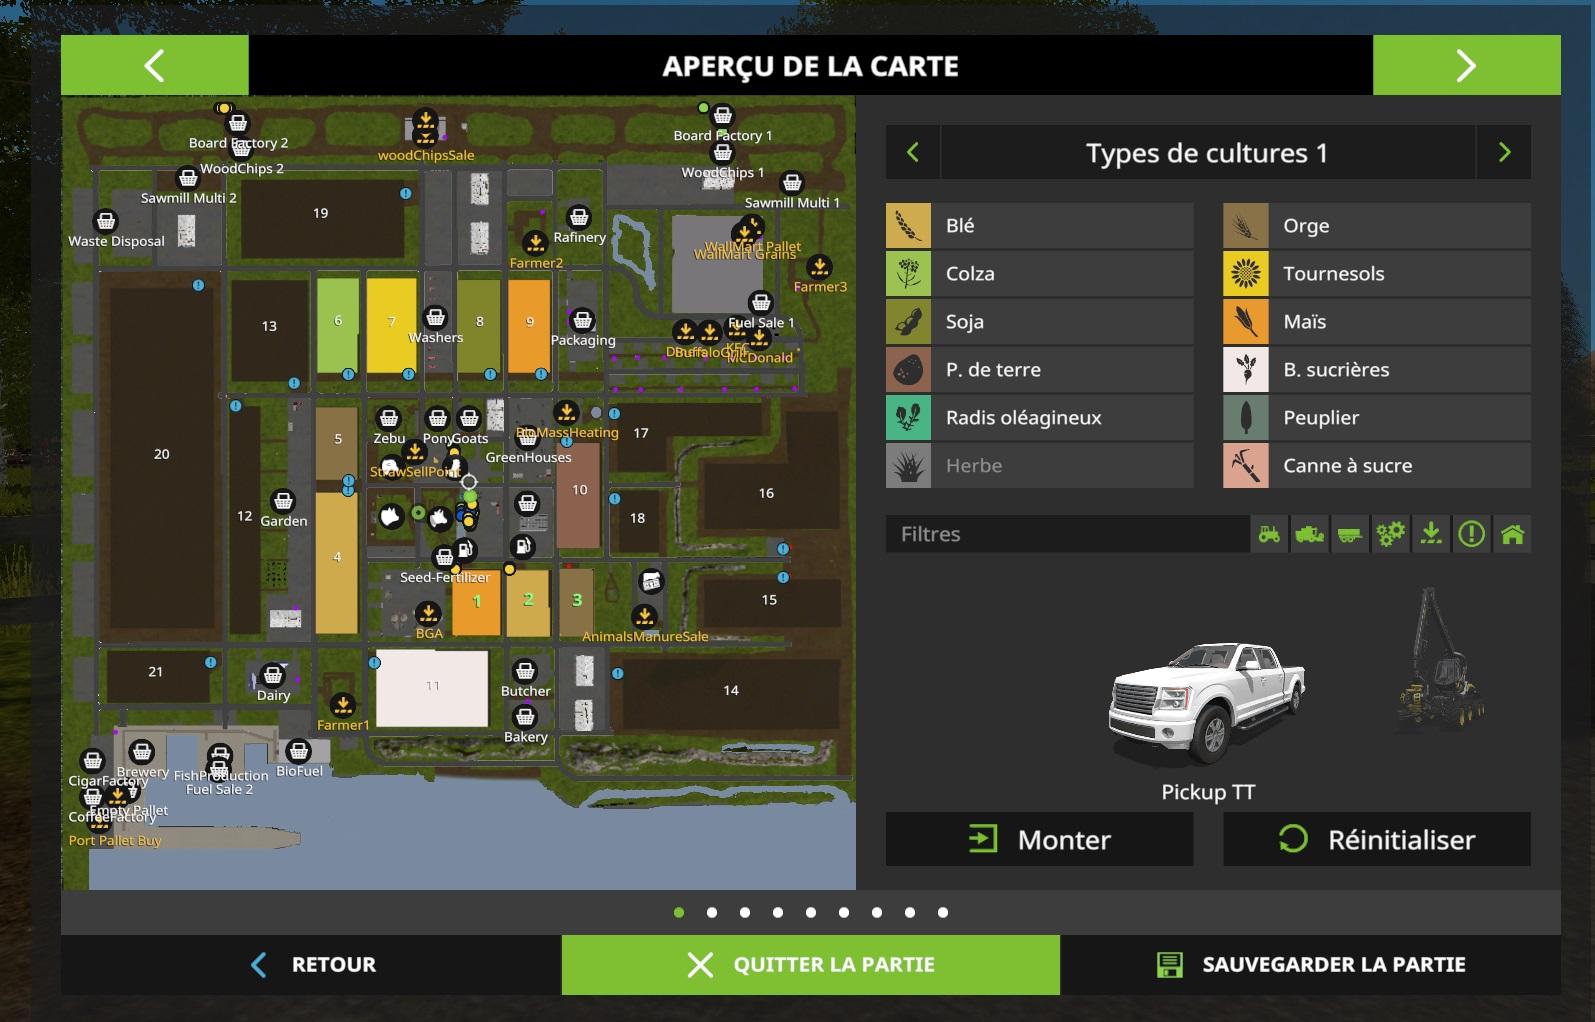This screenshot has width=1595, height=1022.
Task: Select the Pickup TT vehicle thumbnail
Action: (x=1207, y=700)
